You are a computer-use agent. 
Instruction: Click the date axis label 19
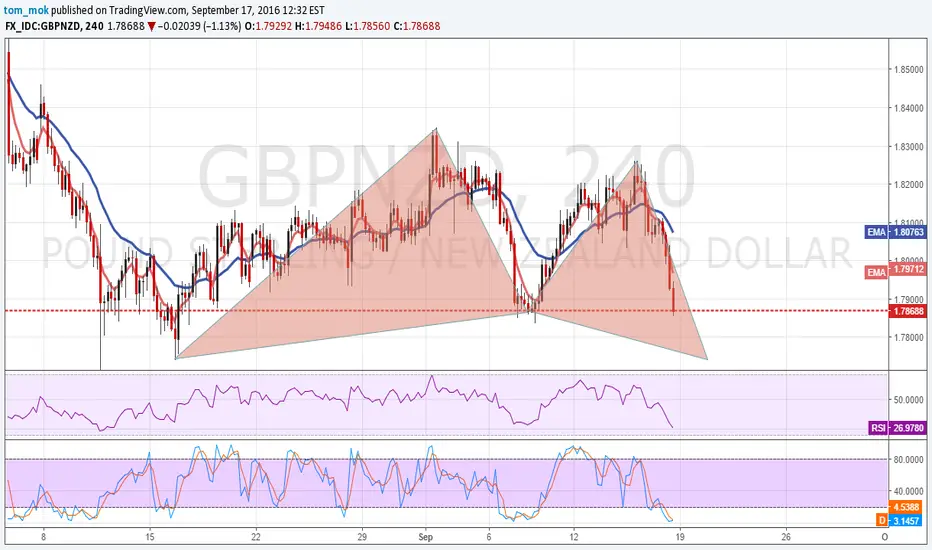click(680, 537)
